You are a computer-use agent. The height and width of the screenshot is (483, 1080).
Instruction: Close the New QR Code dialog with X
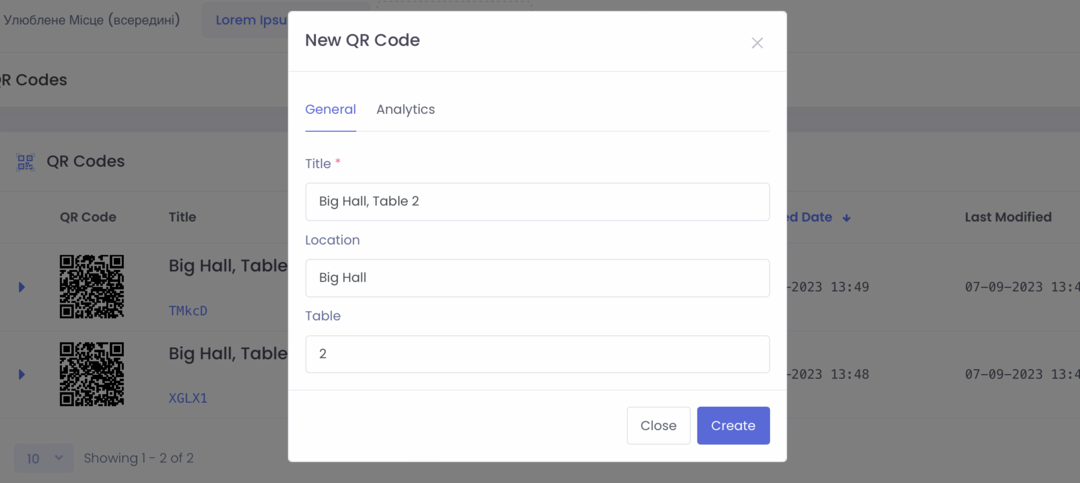[x=757, y=43]
